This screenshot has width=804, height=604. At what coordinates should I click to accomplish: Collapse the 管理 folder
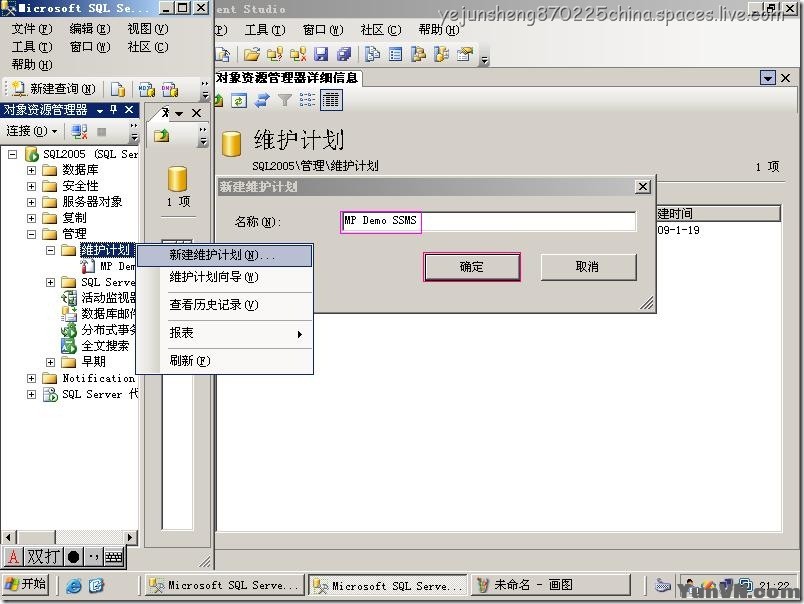31,234
